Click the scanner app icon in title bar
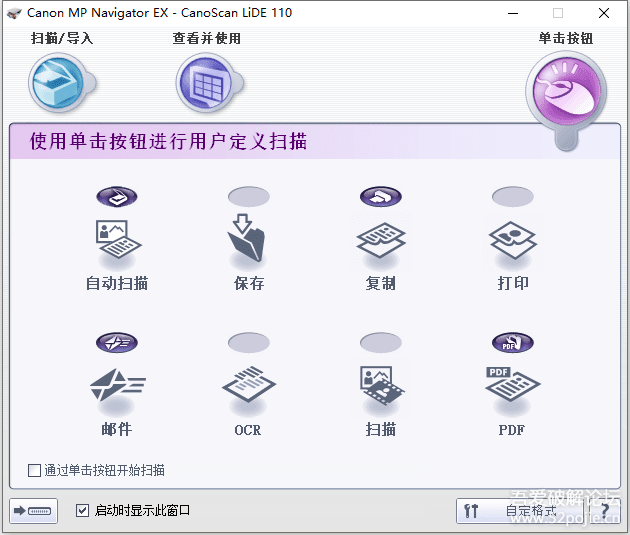 [x=14, y=13]
